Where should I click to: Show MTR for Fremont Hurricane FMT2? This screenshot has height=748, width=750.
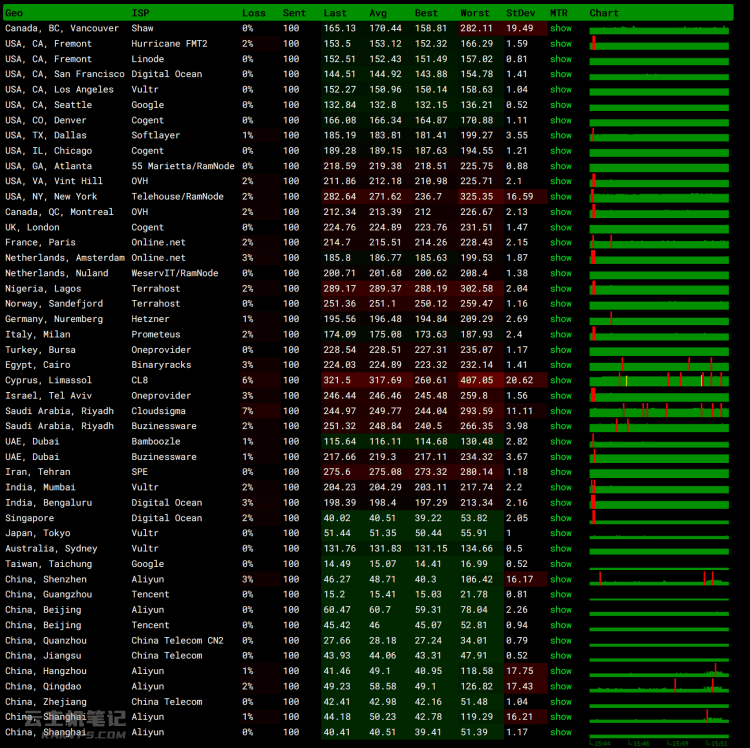(561, 44)
